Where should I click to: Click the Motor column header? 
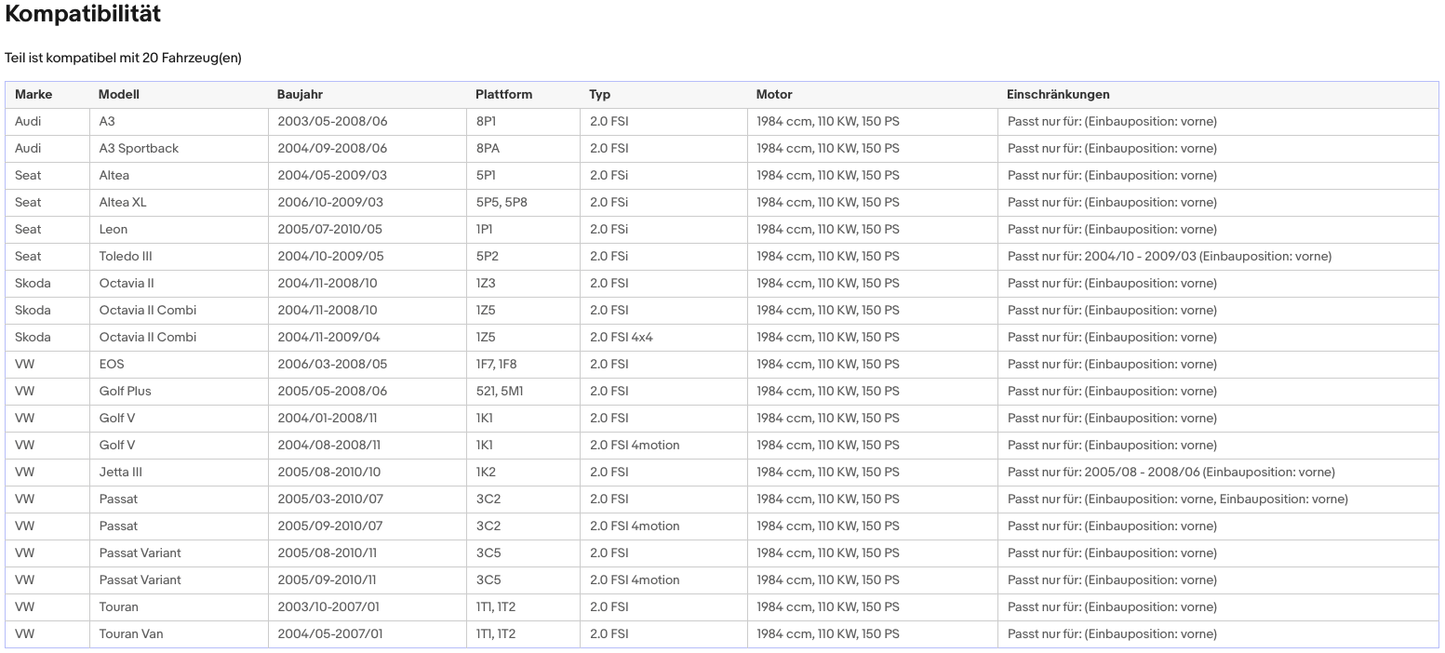774,95
